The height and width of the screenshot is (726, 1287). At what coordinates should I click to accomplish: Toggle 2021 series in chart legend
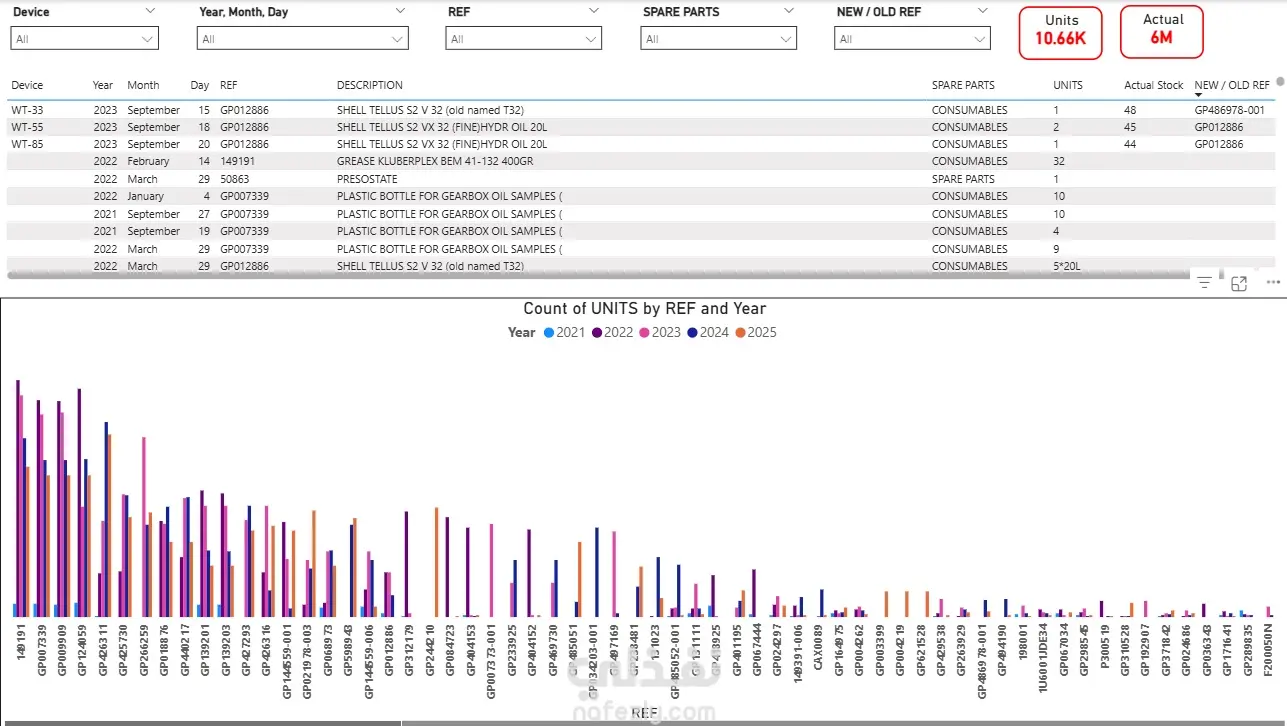564,332
